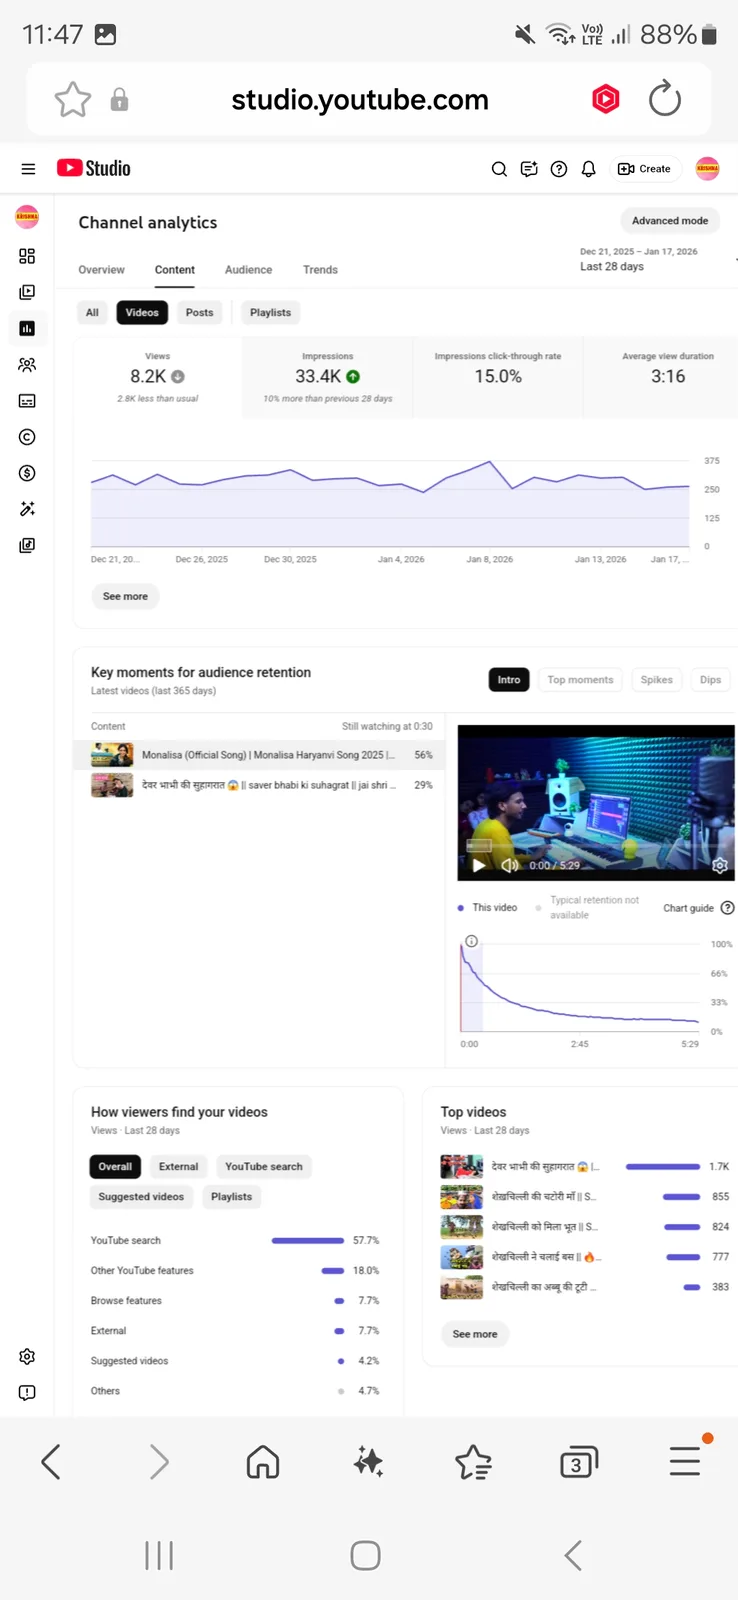Click the Create button
Image resolution: width=738 pixels, height=1600 pixels.
(x=645, y=169)
